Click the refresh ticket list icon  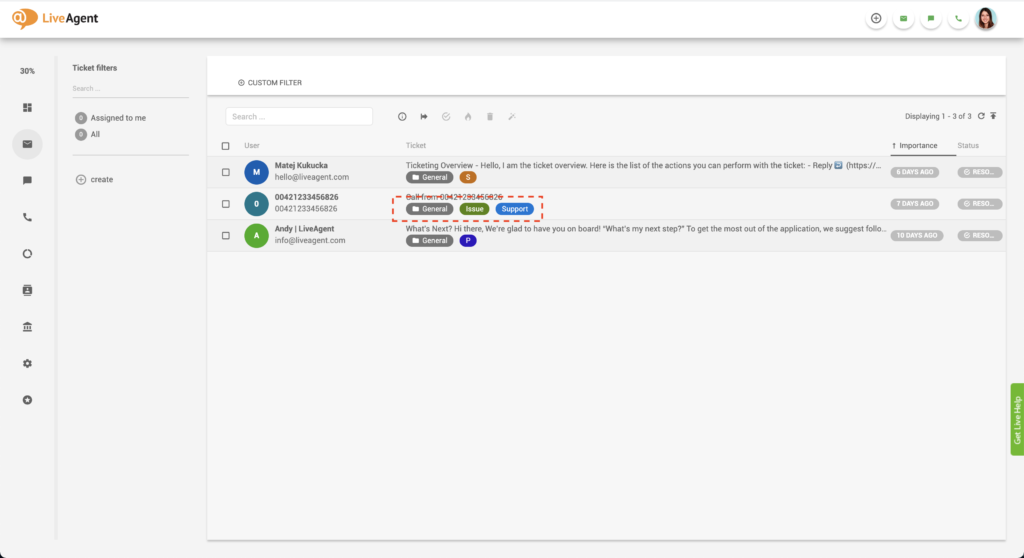click(x=981, y=116)
